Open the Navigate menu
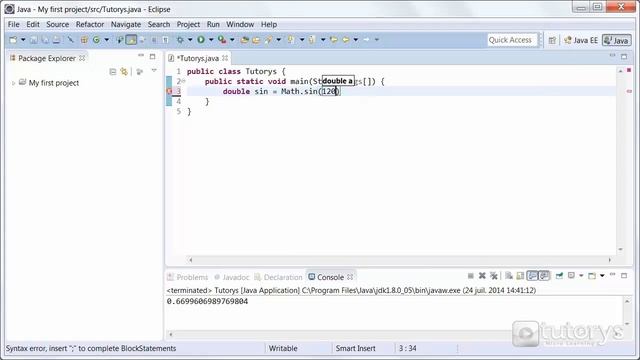 (126, 24)
